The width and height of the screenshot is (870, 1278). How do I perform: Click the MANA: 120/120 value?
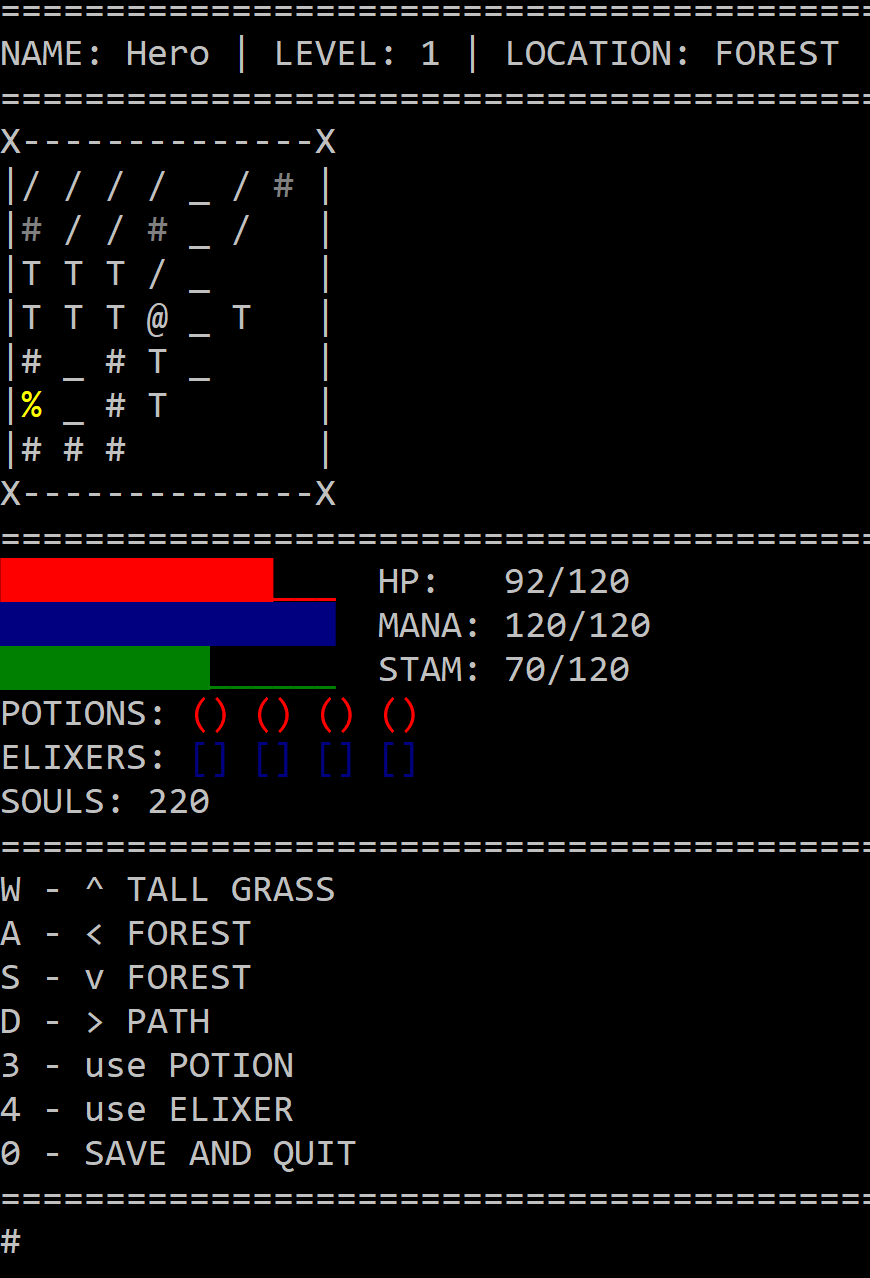pos(514,626)
